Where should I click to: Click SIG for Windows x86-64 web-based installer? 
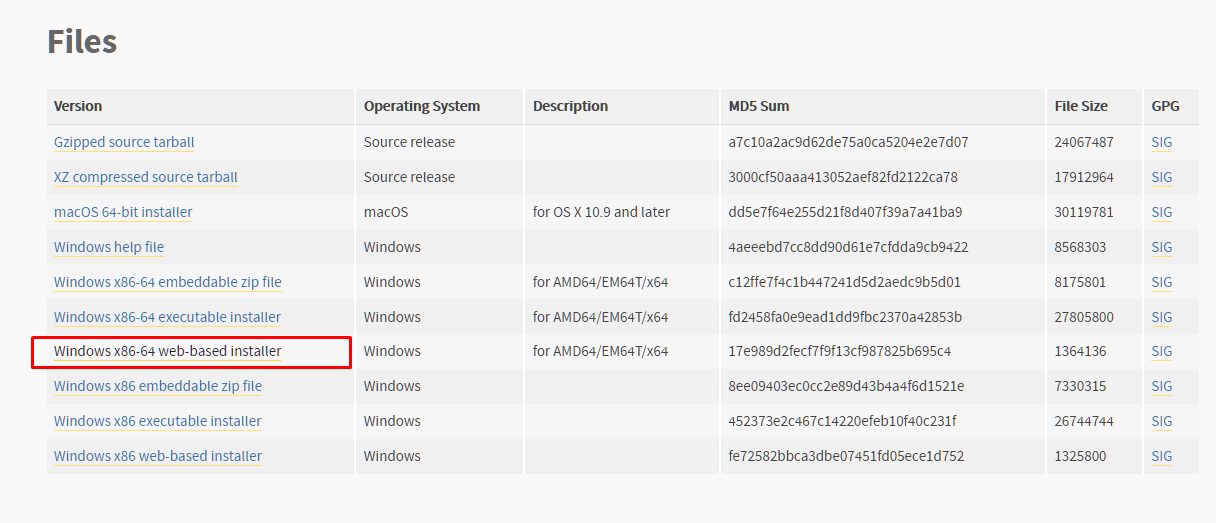click(1161, 351)
